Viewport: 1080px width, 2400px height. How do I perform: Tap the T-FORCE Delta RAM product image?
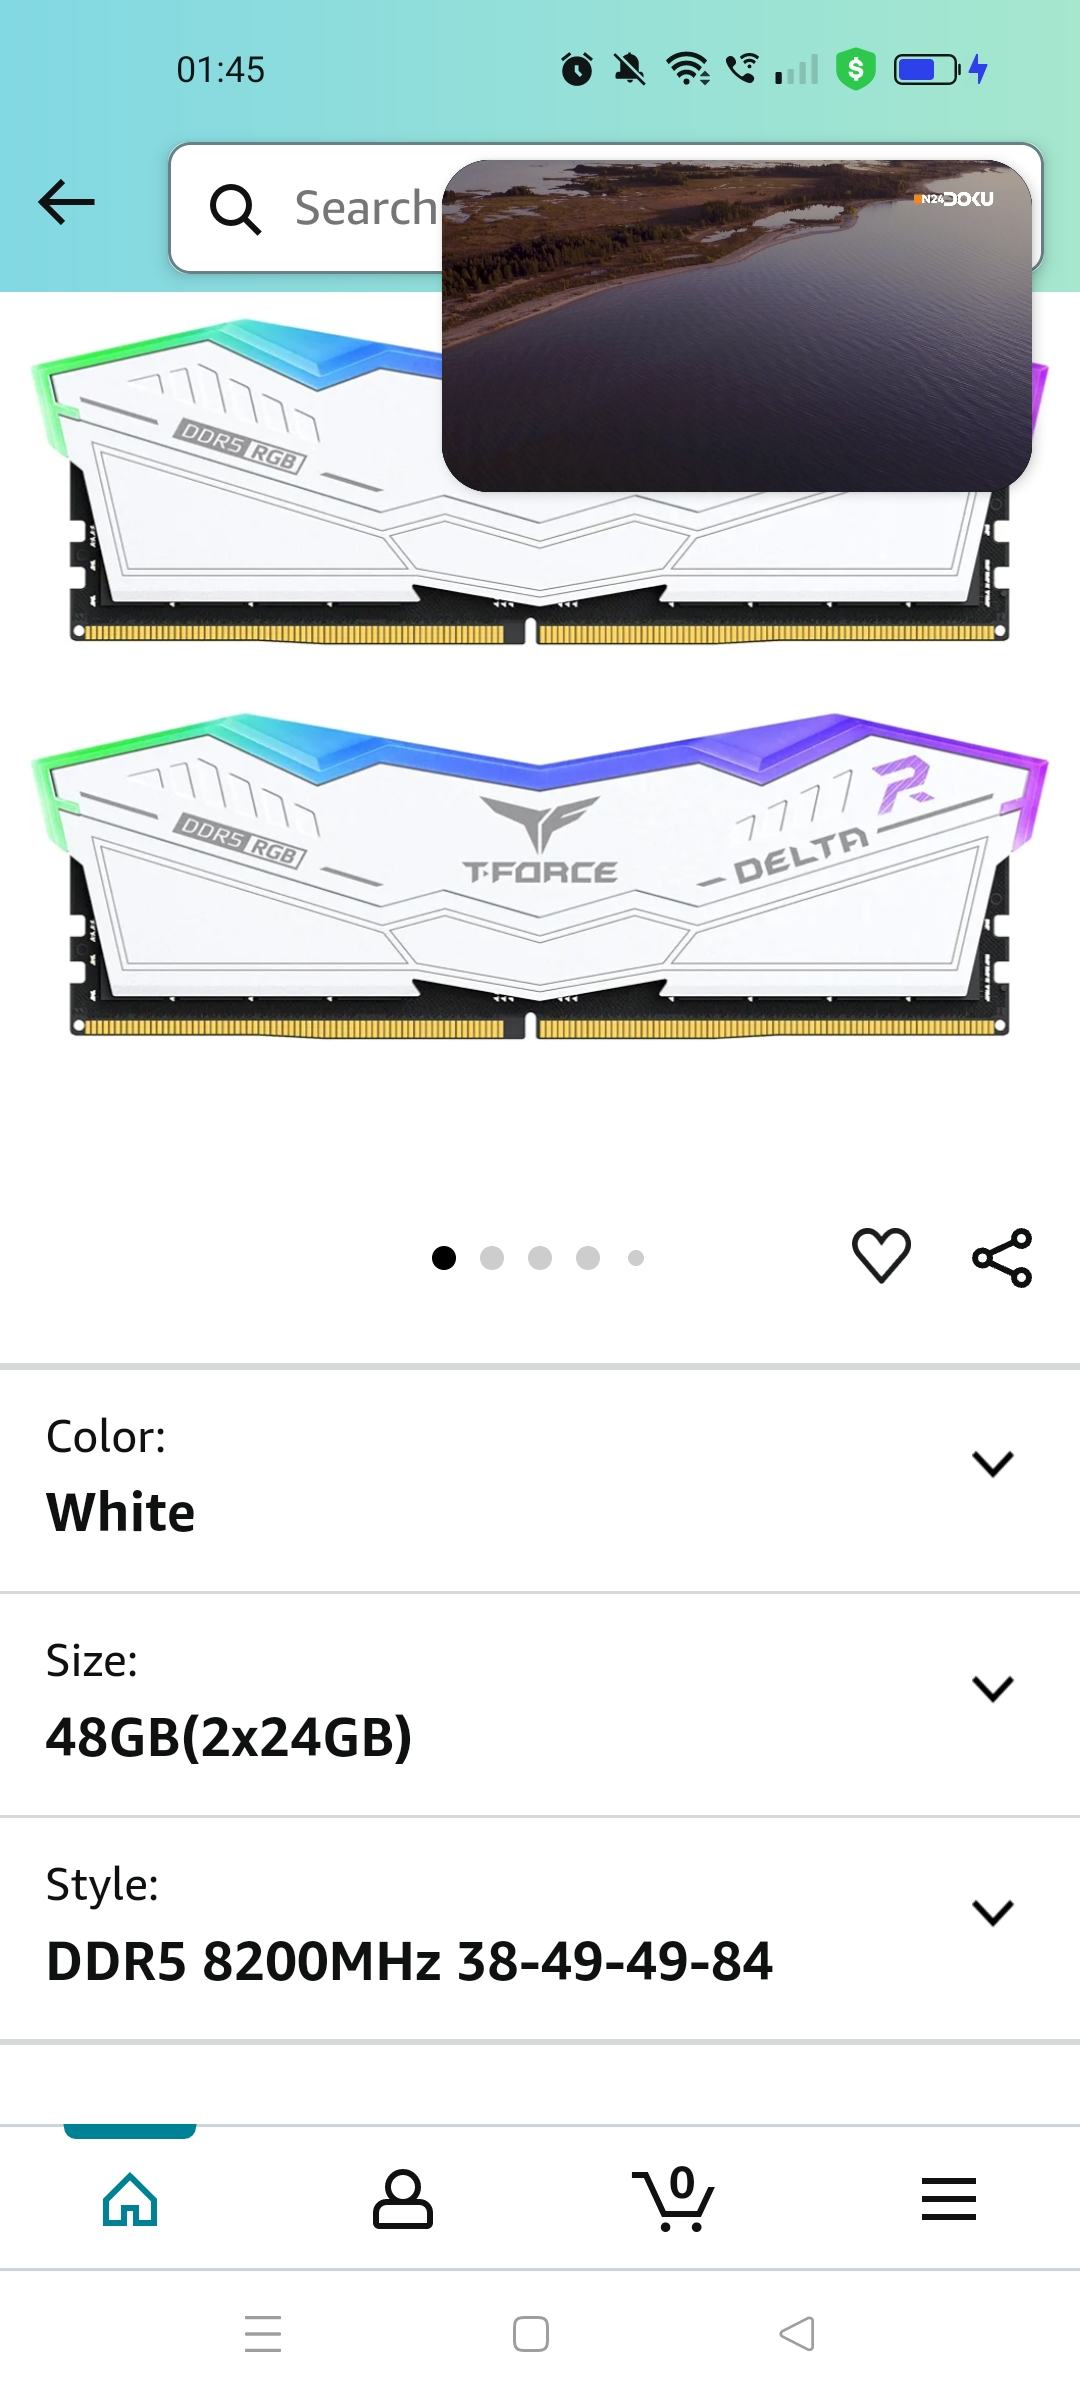(x=540, y=875)
